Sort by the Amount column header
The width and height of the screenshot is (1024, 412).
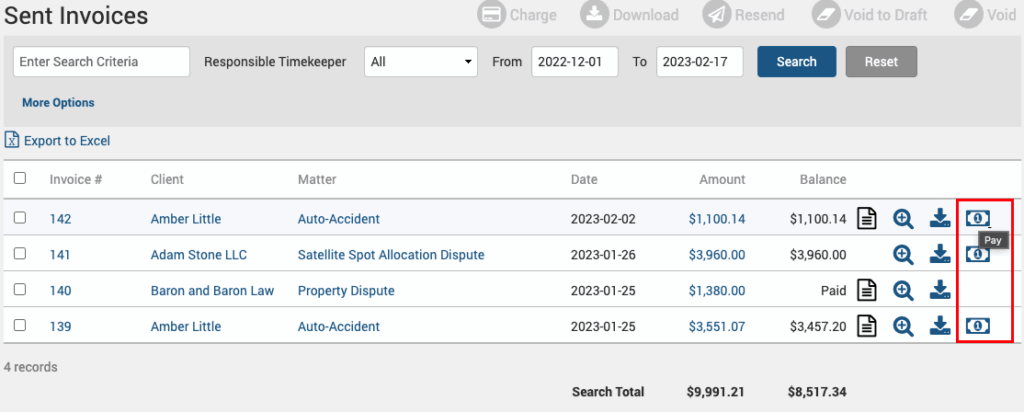click(722, 180)
